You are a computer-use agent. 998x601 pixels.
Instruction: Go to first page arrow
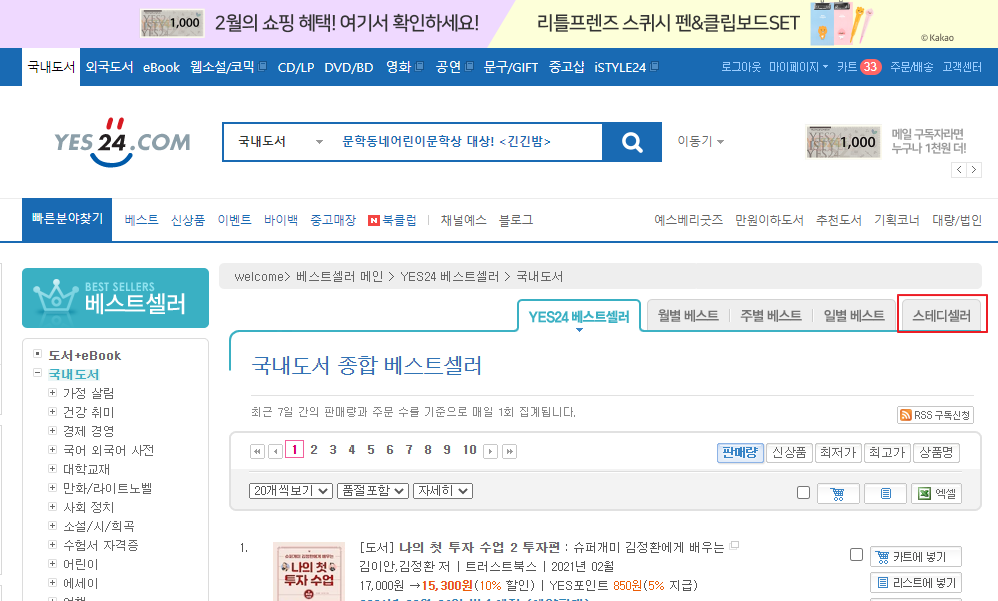point(257,451)
